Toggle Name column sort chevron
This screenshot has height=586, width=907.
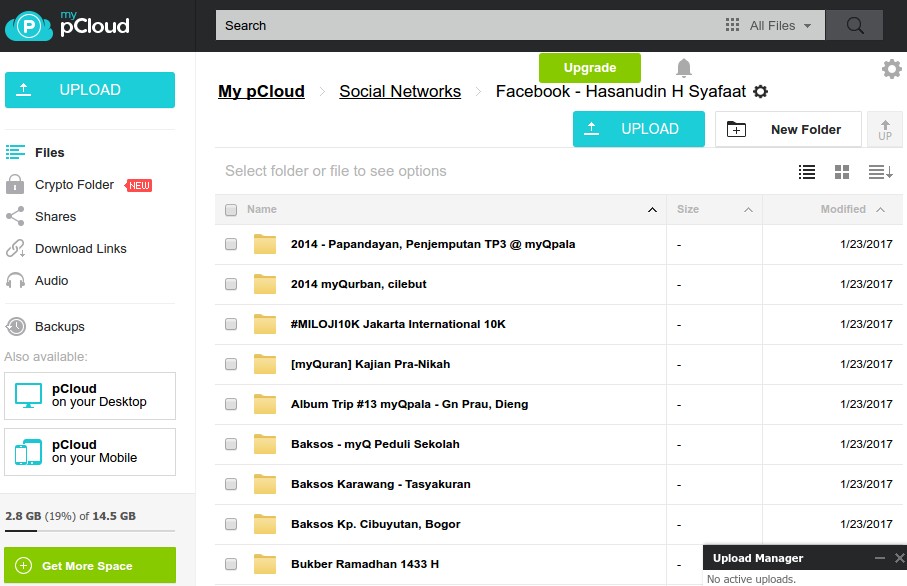[x=653, y=210]
